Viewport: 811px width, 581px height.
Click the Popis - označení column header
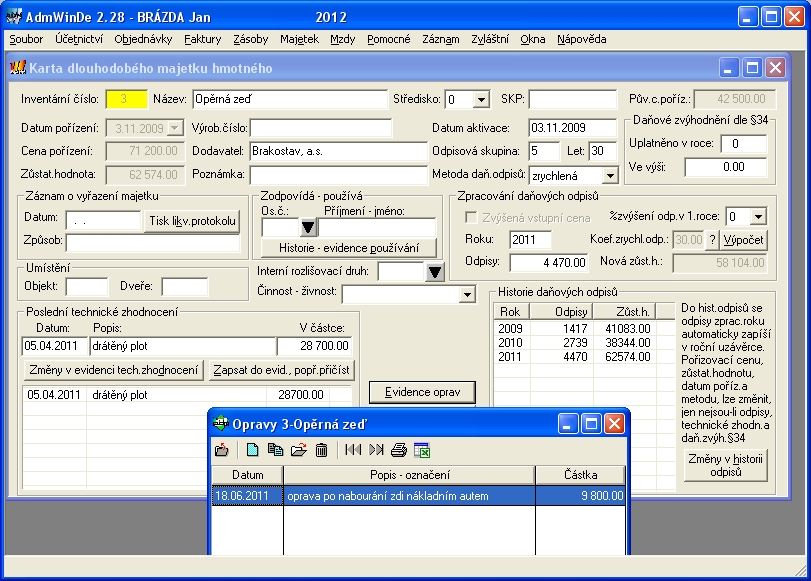(410, 474)
